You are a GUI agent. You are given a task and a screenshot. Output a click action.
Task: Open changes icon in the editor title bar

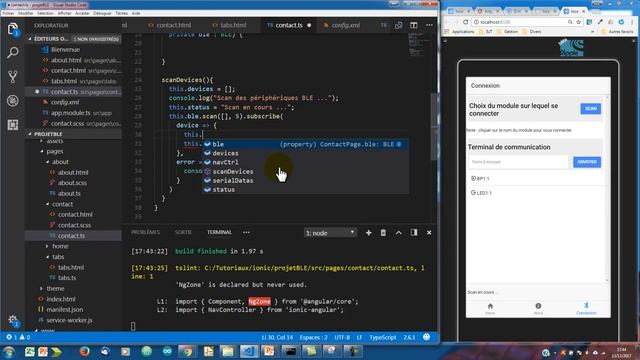(x=398, y=25)
